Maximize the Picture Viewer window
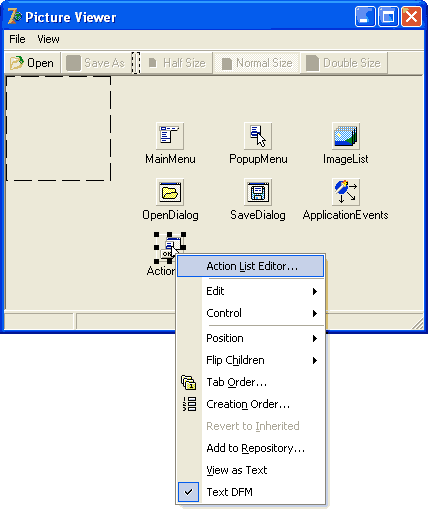 [388, 16]
